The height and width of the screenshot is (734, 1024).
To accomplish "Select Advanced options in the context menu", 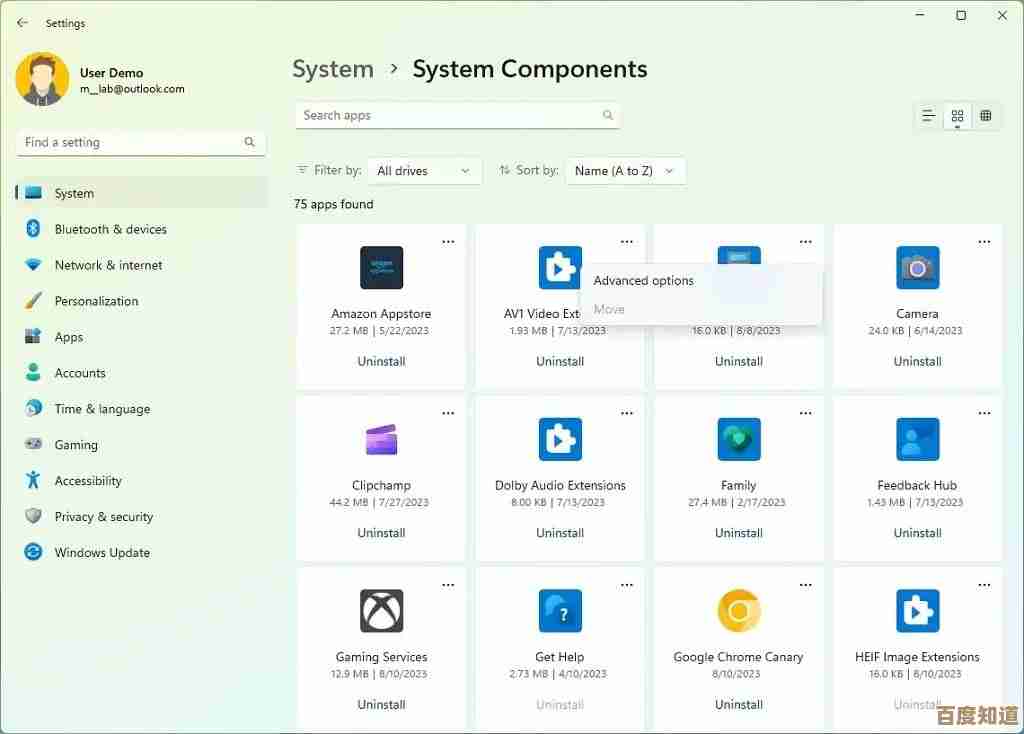I will [644, 281].
